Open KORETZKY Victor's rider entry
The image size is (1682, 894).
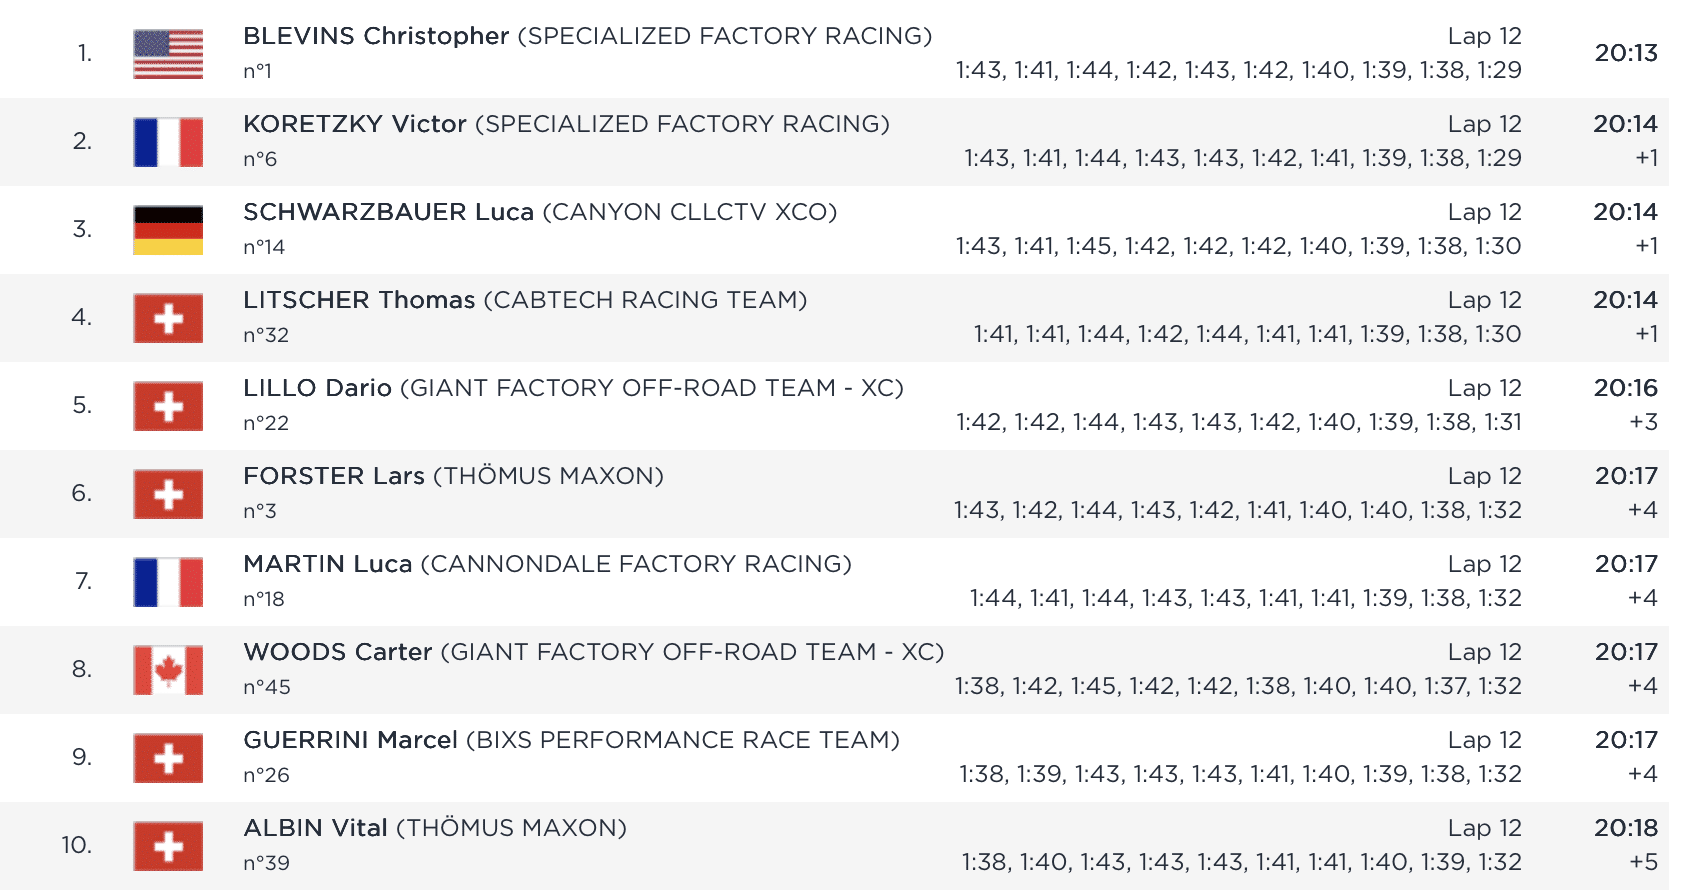(355, 124)
